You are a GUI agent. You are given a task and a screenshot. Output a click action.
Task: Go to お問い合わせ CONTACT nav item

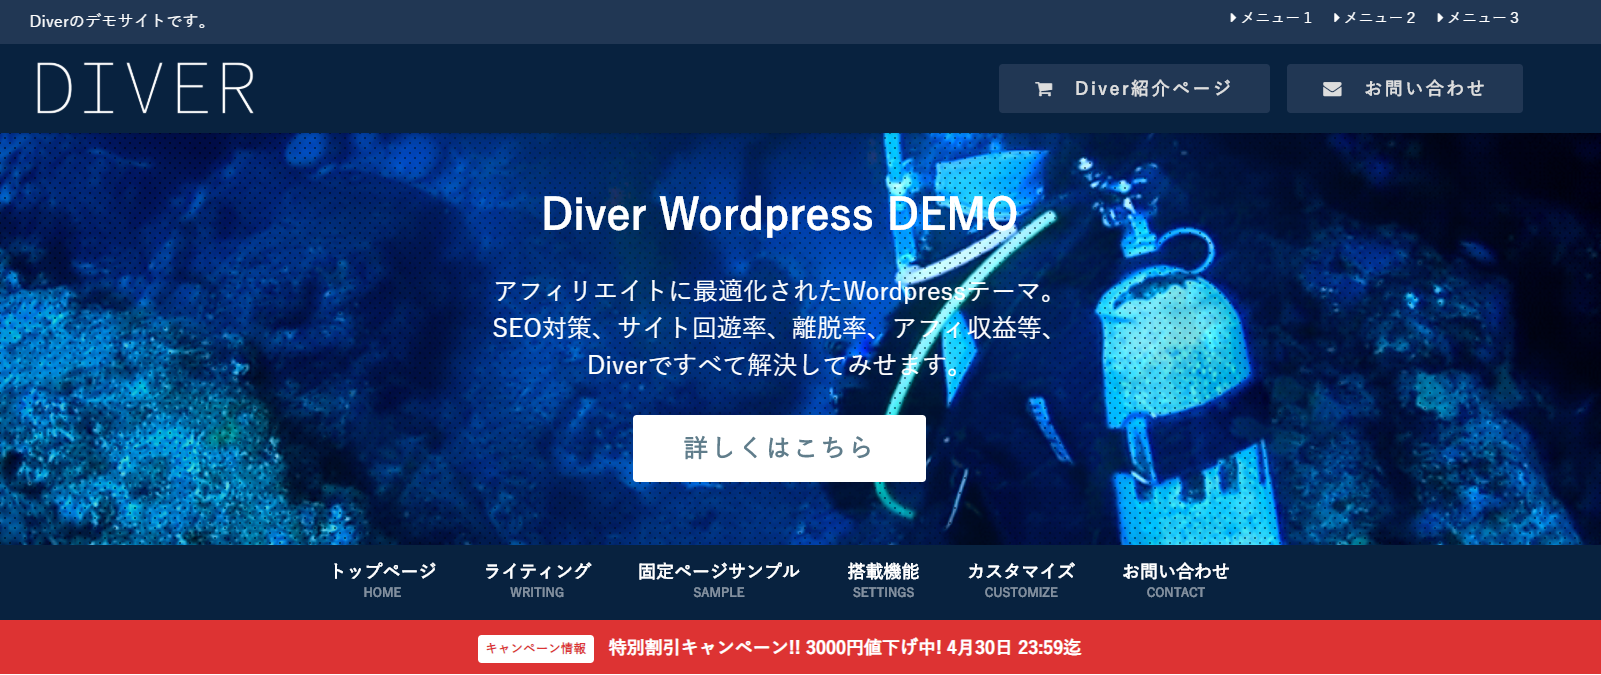point(1175,580)
